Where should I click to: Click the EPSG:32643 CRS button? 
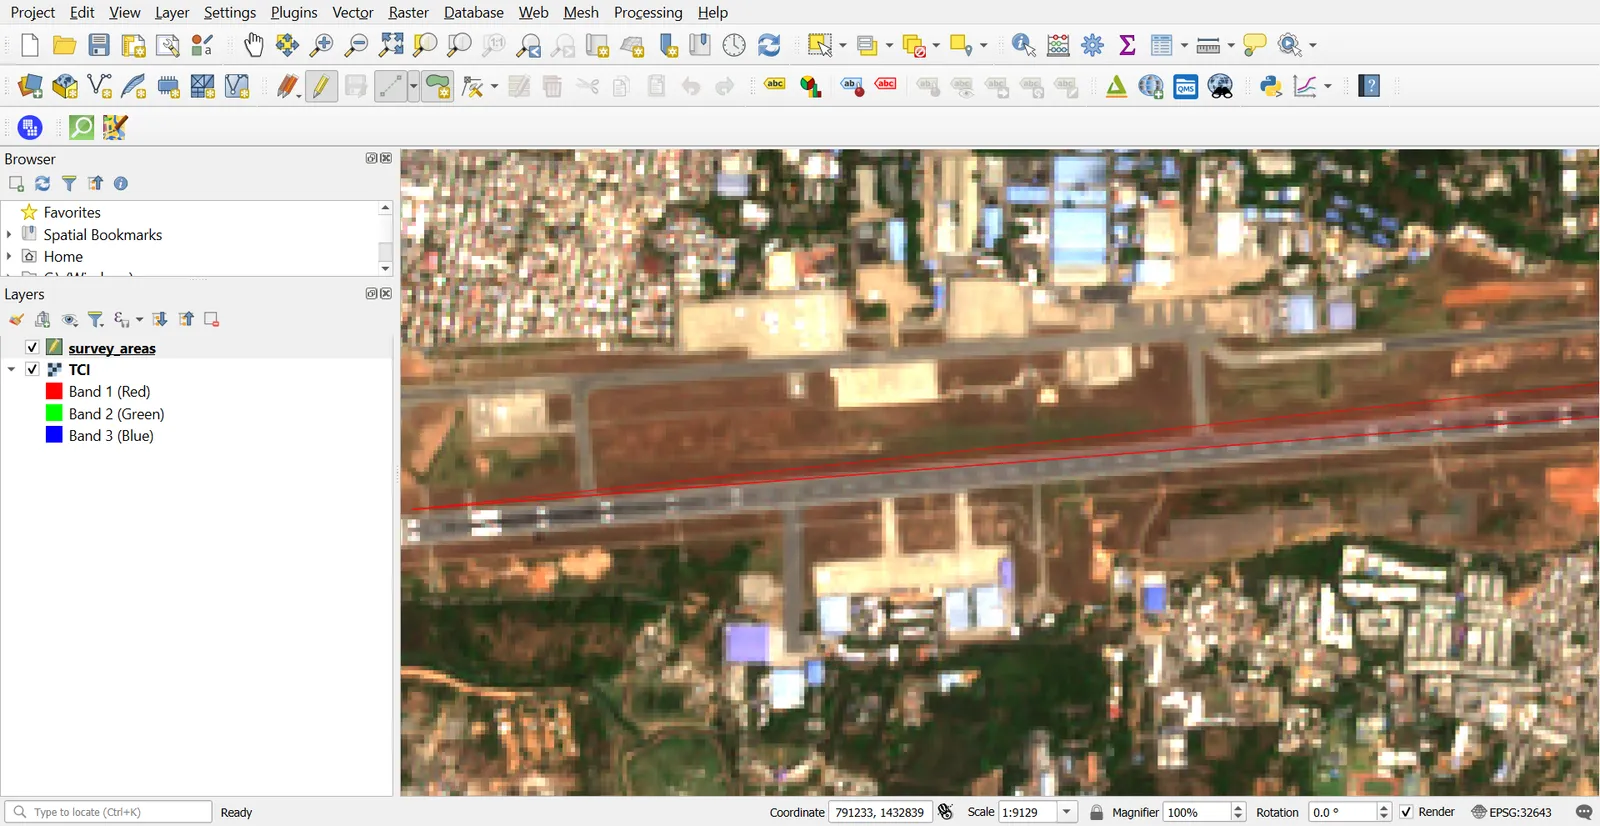pyautogui.click(x=1512, y=812)
